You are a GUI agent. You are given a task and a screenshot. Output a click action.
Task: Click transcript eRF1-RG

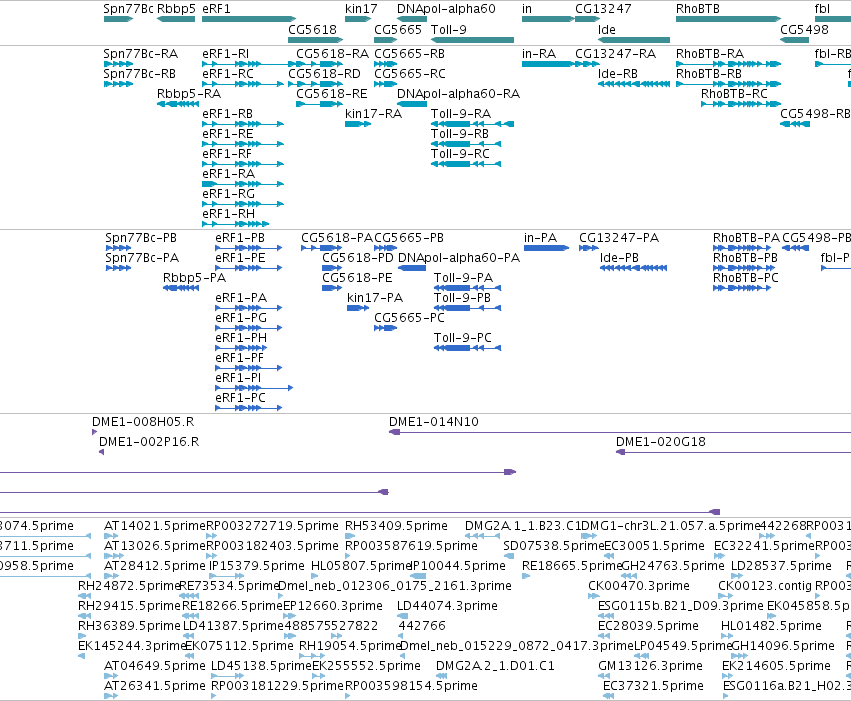pyautogui.click(x=228, y=193)
